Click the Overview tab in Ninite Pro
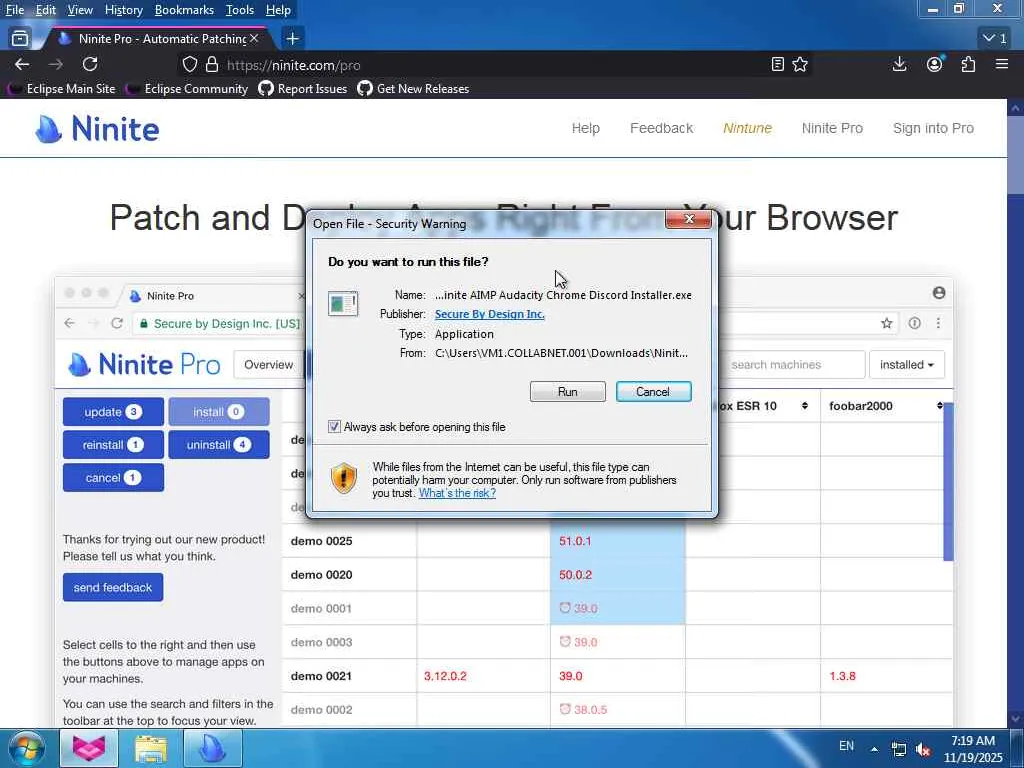Viewport: 1024px width, 768px height. pyautogui.click(x=269, y=365)
